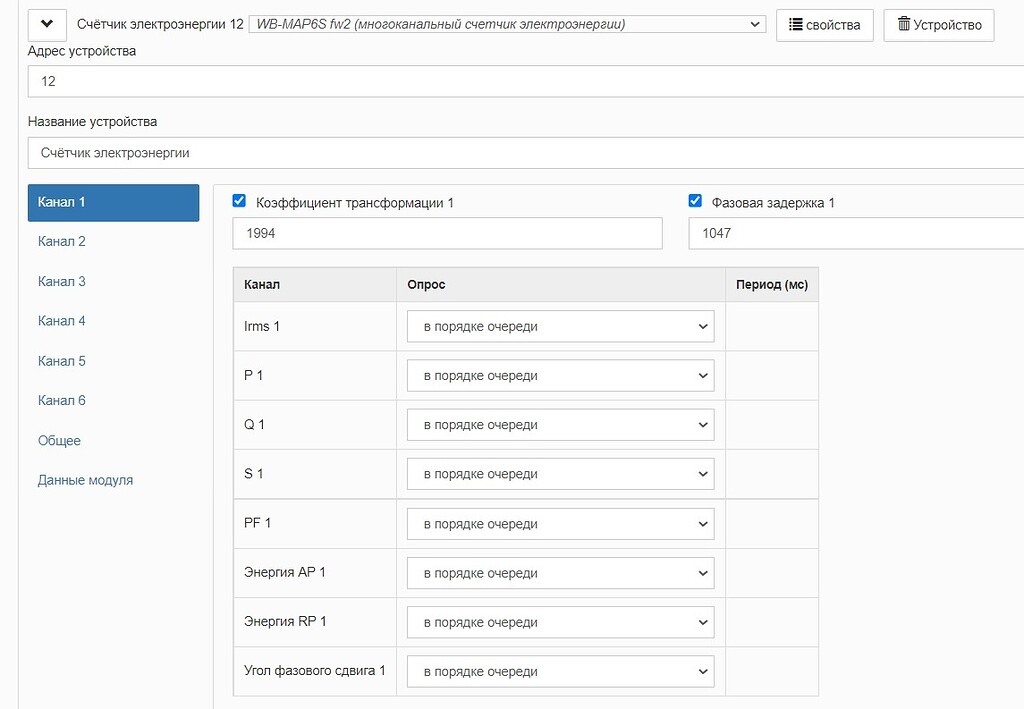This screenshot has width=1024, height=709.
Task: Switch to Канал 3 tab
Action: 62,281
